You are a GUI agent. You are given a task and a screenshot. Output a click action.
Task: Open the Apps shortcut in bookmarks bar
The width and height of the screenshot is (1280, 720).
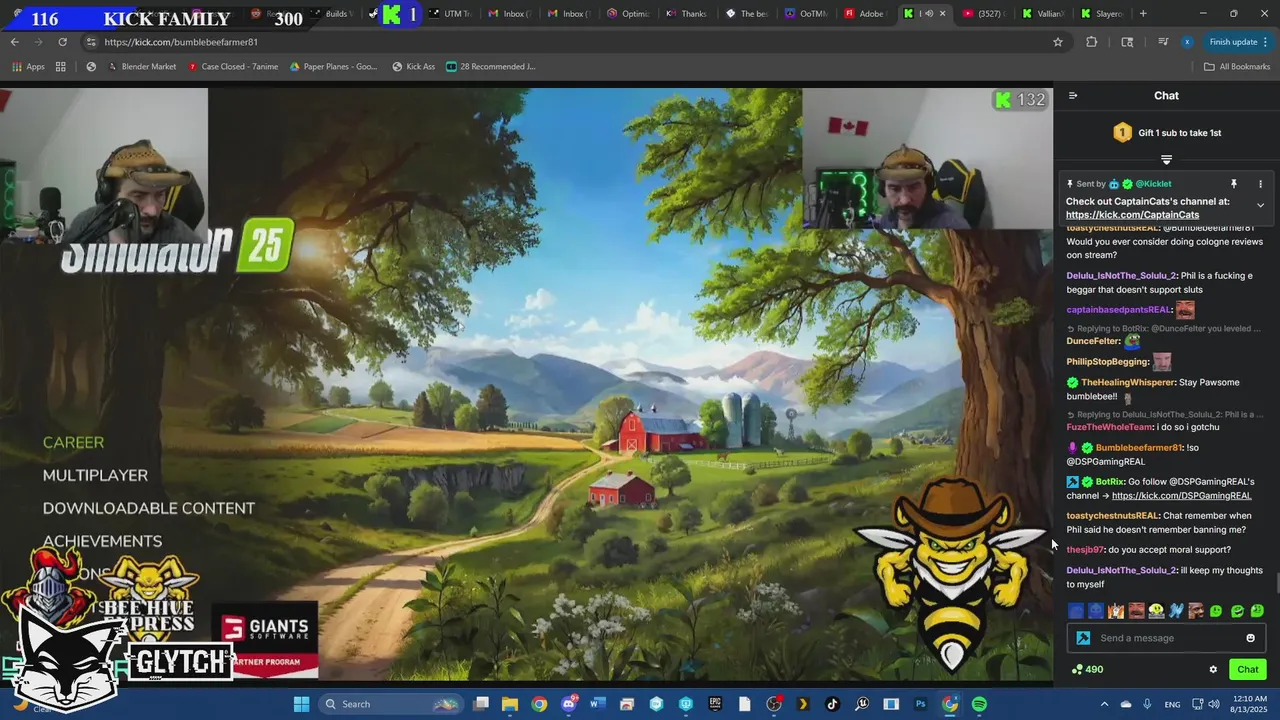(28, 67)
